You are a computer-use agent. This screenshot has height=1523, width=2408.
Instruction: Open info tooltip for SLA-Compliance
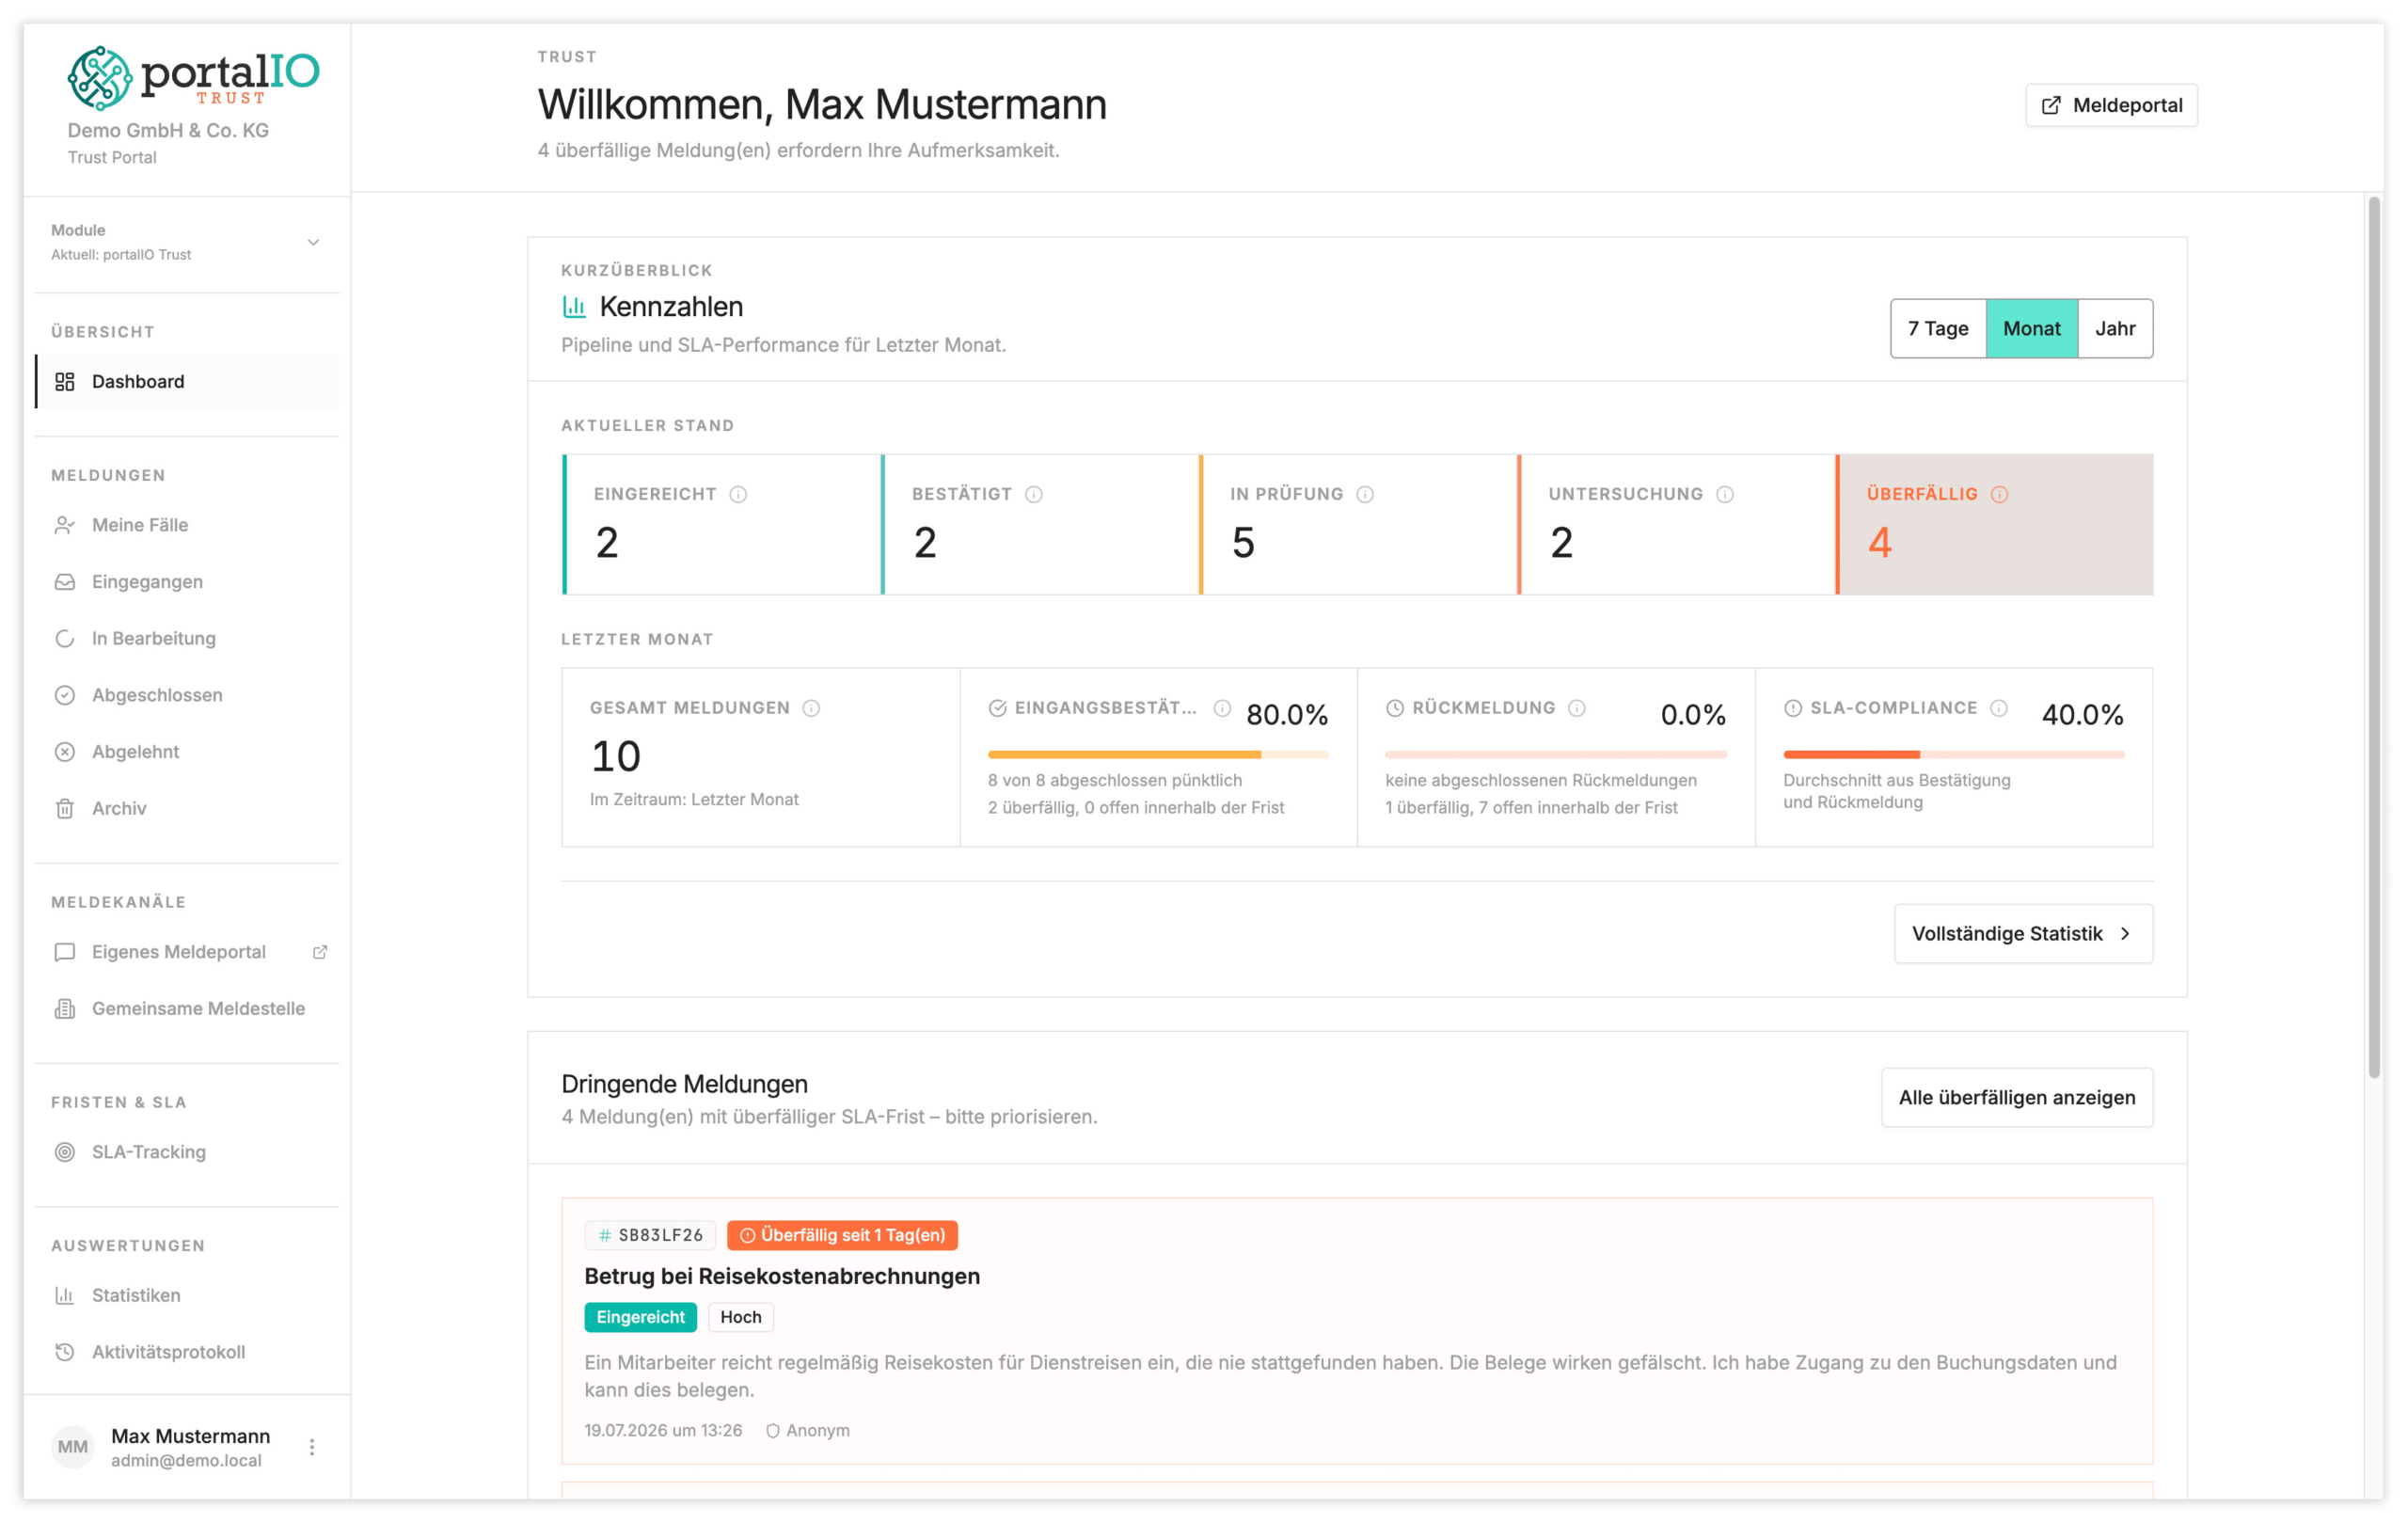[1999, 708]
